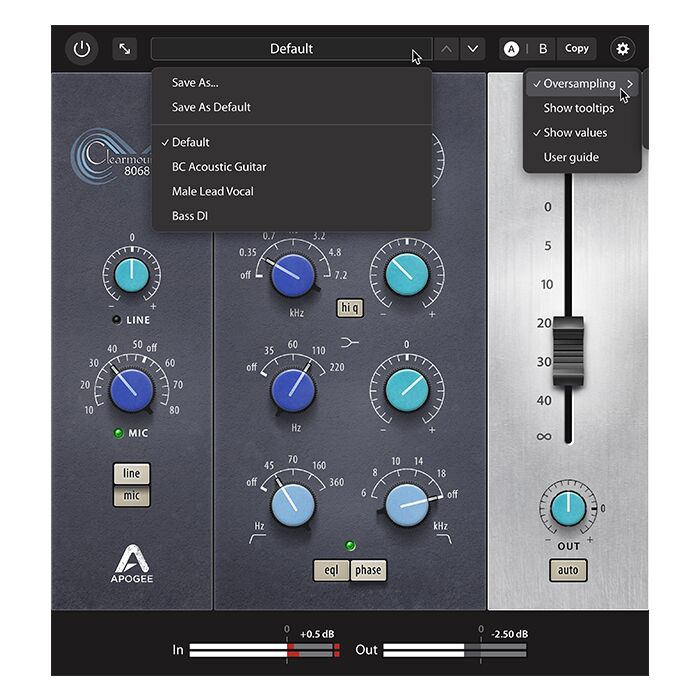Open the settings gear icon

[623, 48]
